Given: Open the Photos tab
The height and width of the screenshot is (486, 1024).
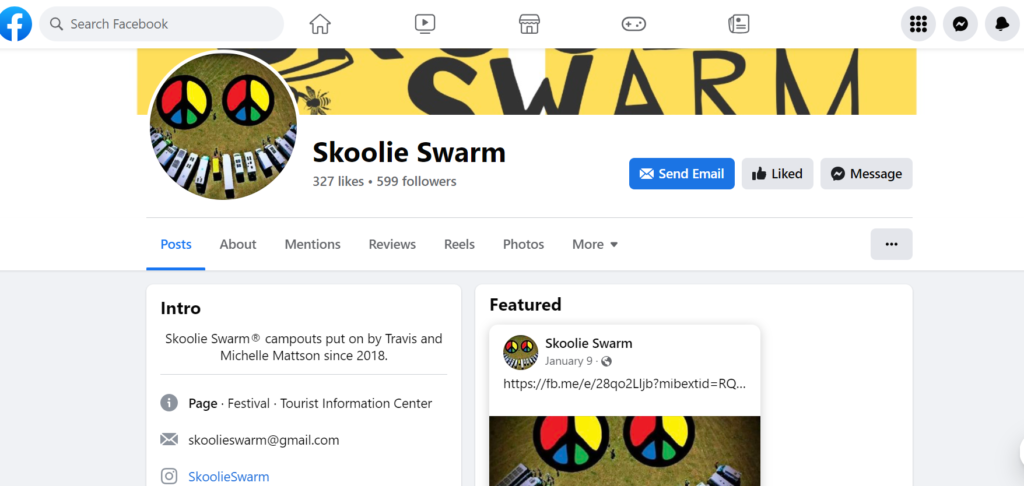Looking at the screenshot, I should coord(523,244).
